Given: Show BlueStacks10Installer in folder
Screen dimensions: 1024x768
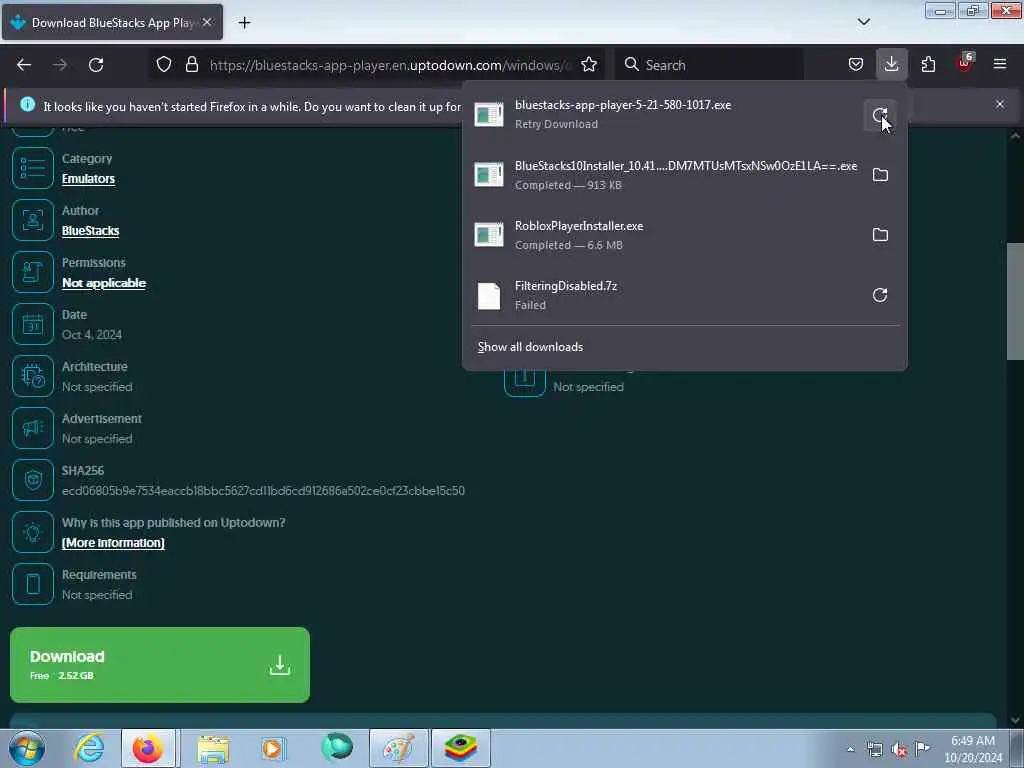Looking at the screenshot, I should [x=880, y=175].
